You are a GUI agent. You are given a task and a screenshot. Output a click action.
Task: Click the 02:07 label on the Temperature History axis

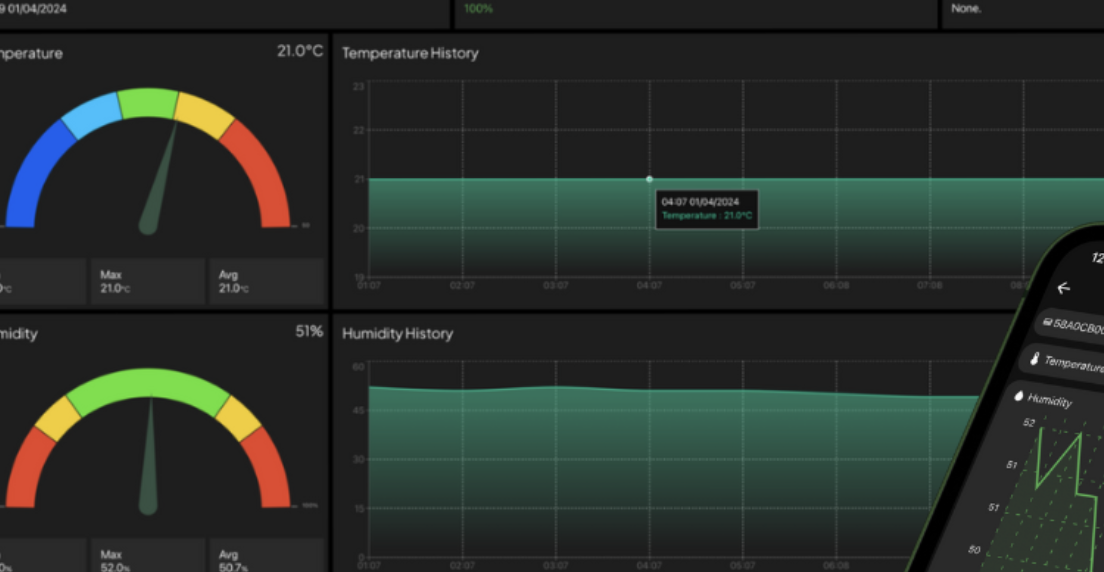462,285
